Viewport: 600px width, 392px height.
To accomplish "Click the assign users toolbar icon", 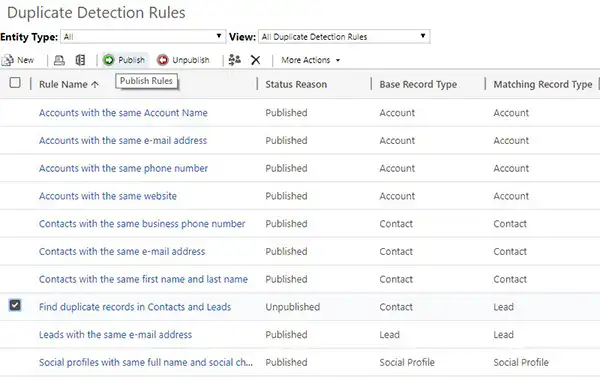I will [235, 60].
